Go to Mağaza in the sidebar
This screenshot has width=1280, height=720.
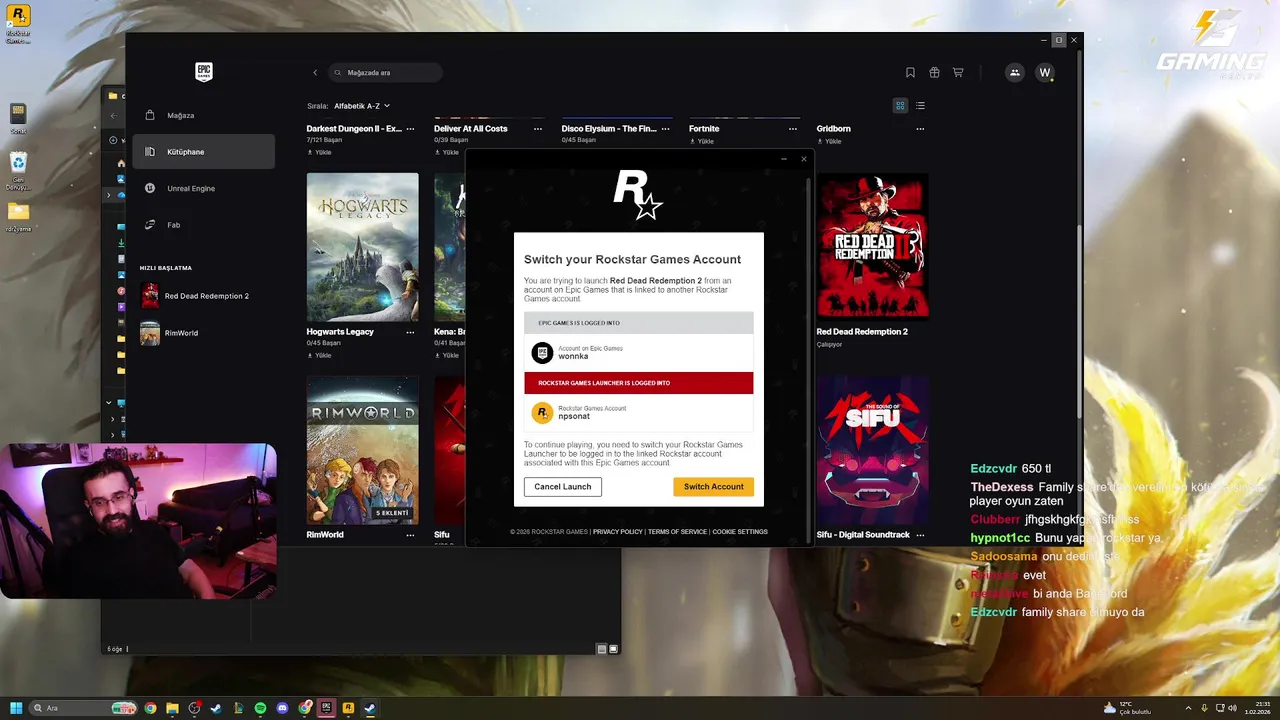click(x=204, y=115)
